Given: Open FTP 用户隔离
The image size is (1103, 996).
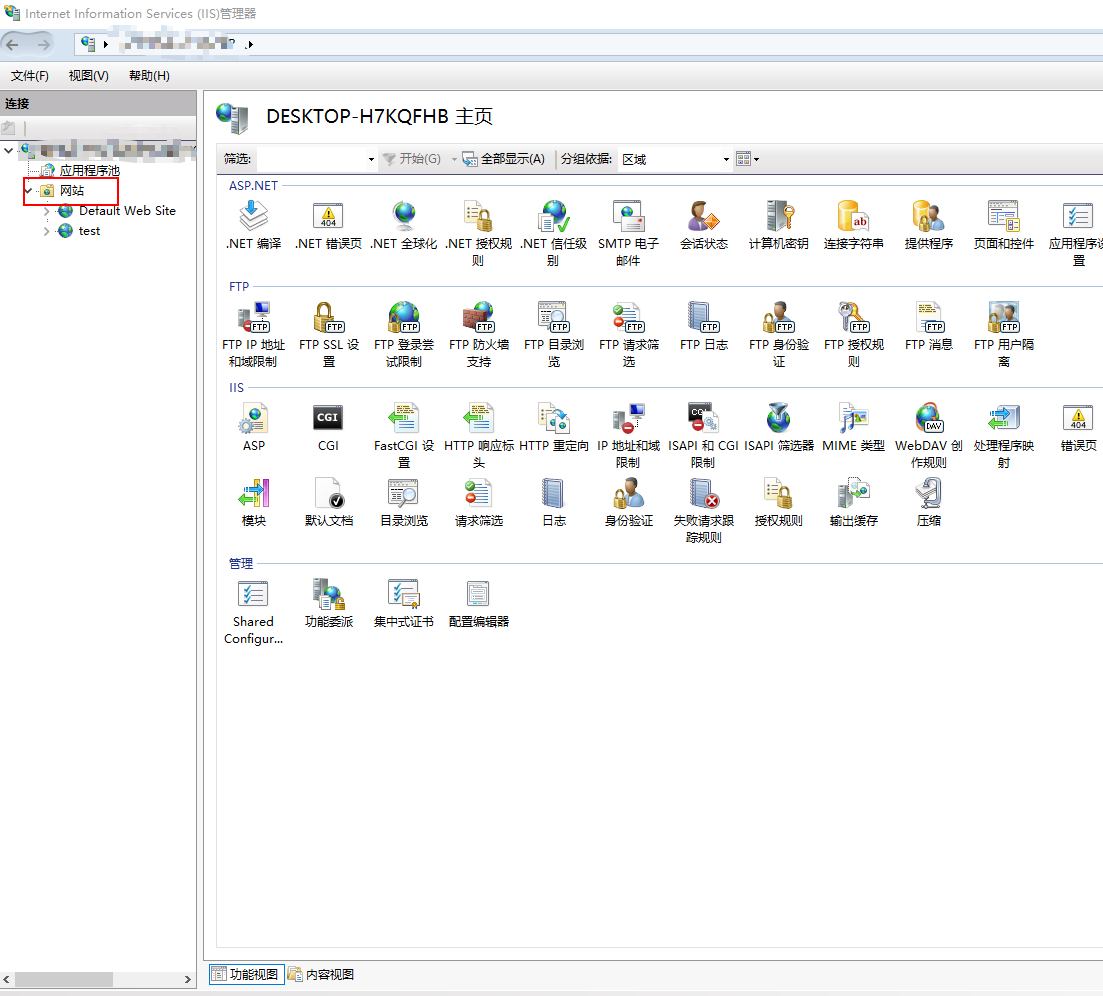Looking at the screenshot, I should (1004, 334).
